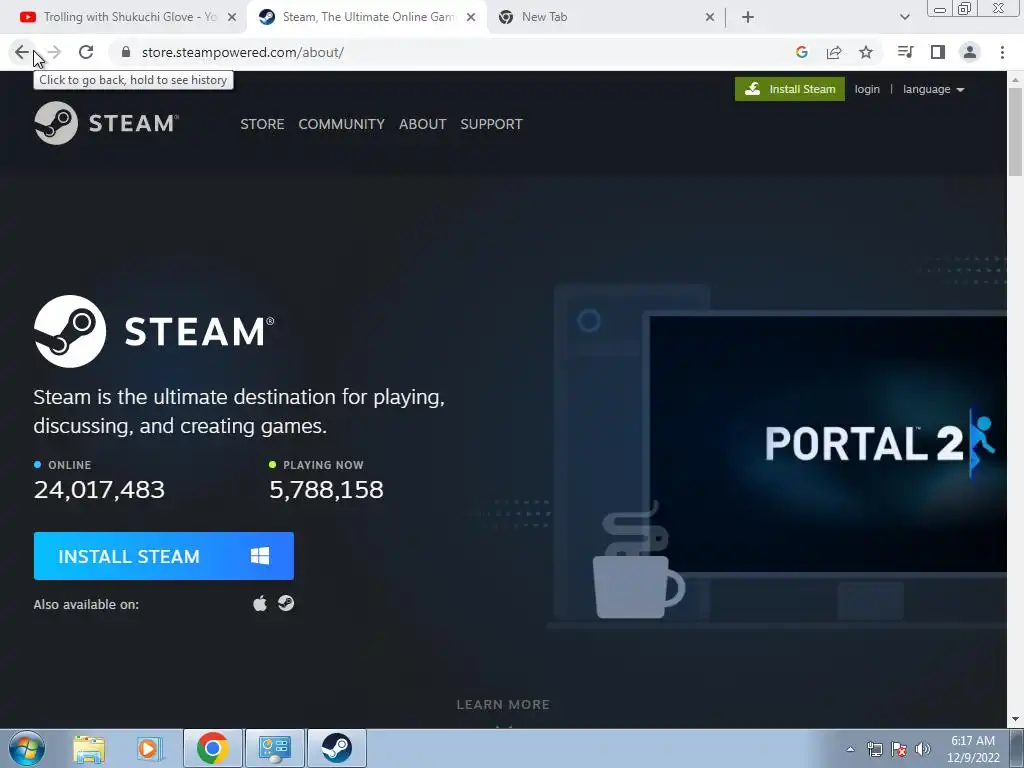
Task: Click the Google icon in address bar
Action: tap(802, 52)
